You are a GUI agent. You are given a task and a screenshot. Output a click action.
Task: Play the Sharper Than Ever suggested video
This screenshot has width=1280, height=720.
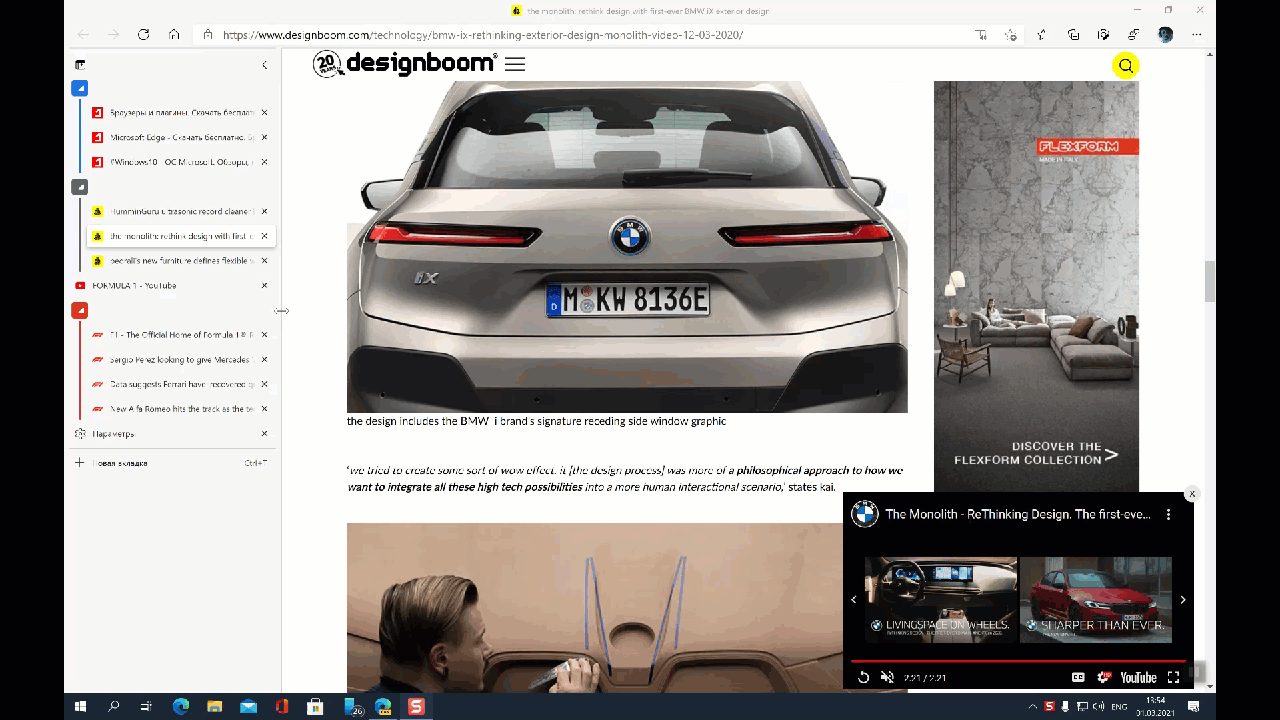[x=1096, y=599]
